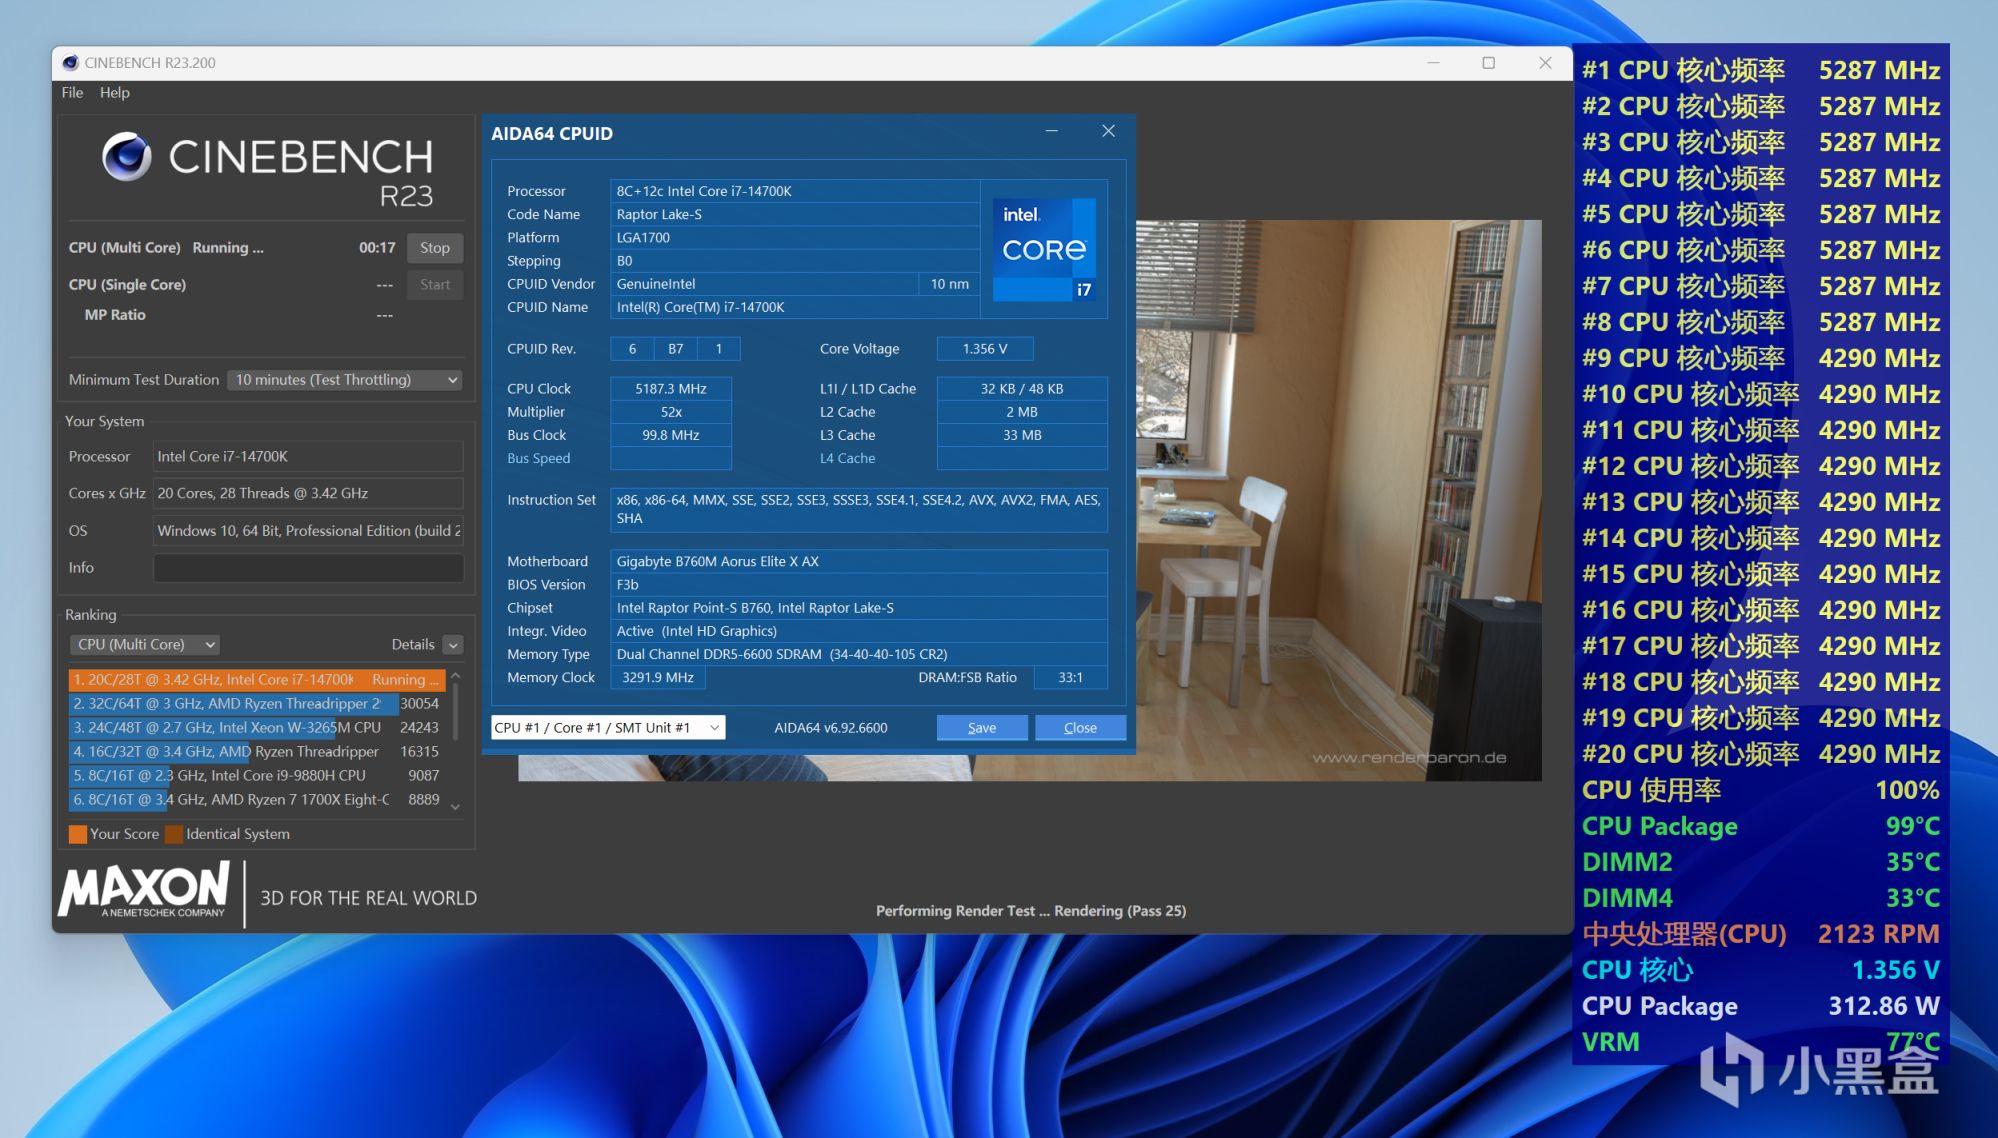The width and height of the screenshot is (1998, 1138).
Task: Open the Minimum Test Duration dropdown
Action: [344, 380]
